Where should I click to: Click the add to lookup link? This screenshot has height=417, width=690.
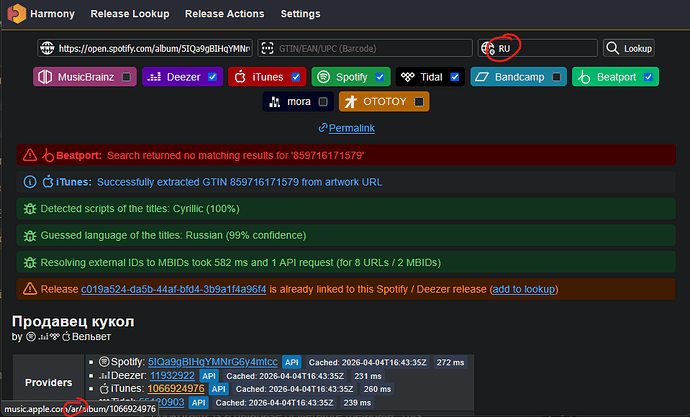pyautogui.click(x=524, y=289)
